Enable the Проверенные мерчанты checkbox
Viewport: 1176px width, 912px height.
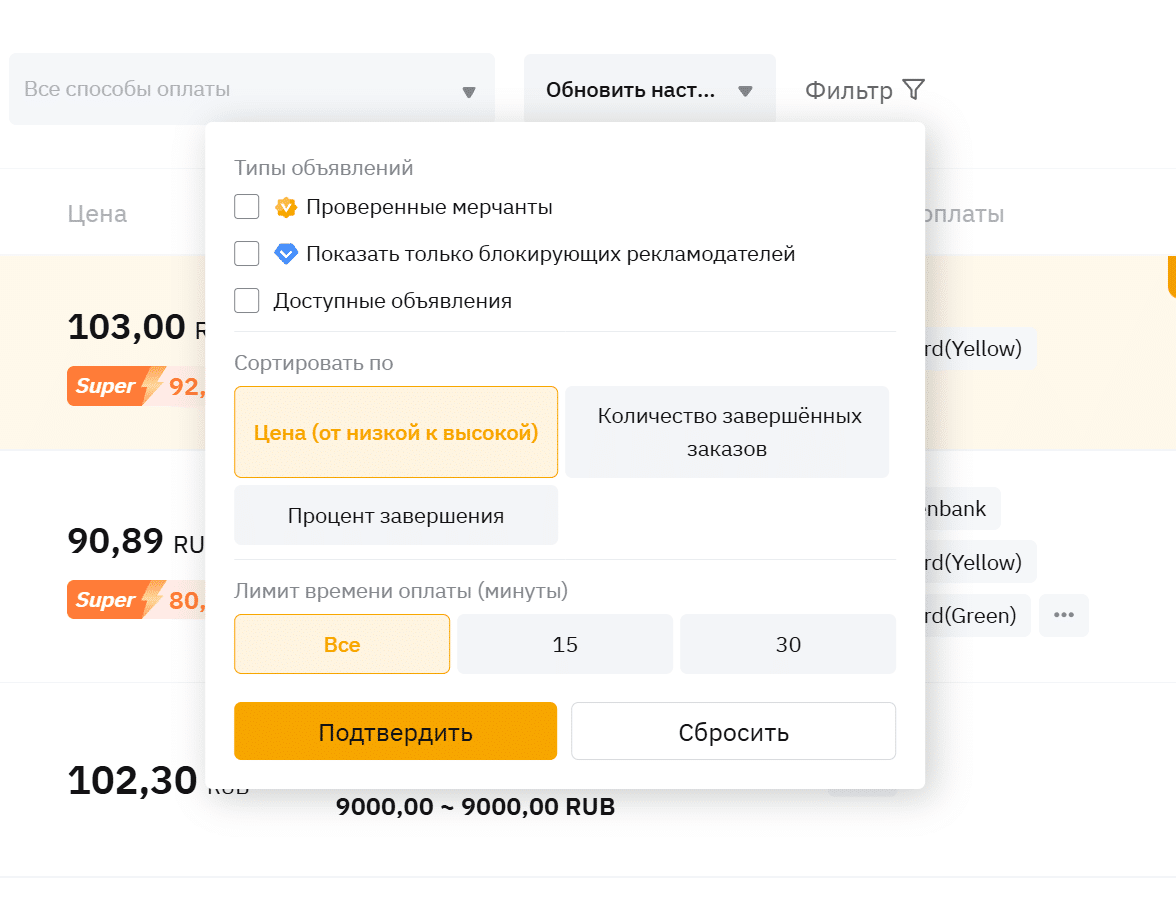tap(247, 207)
